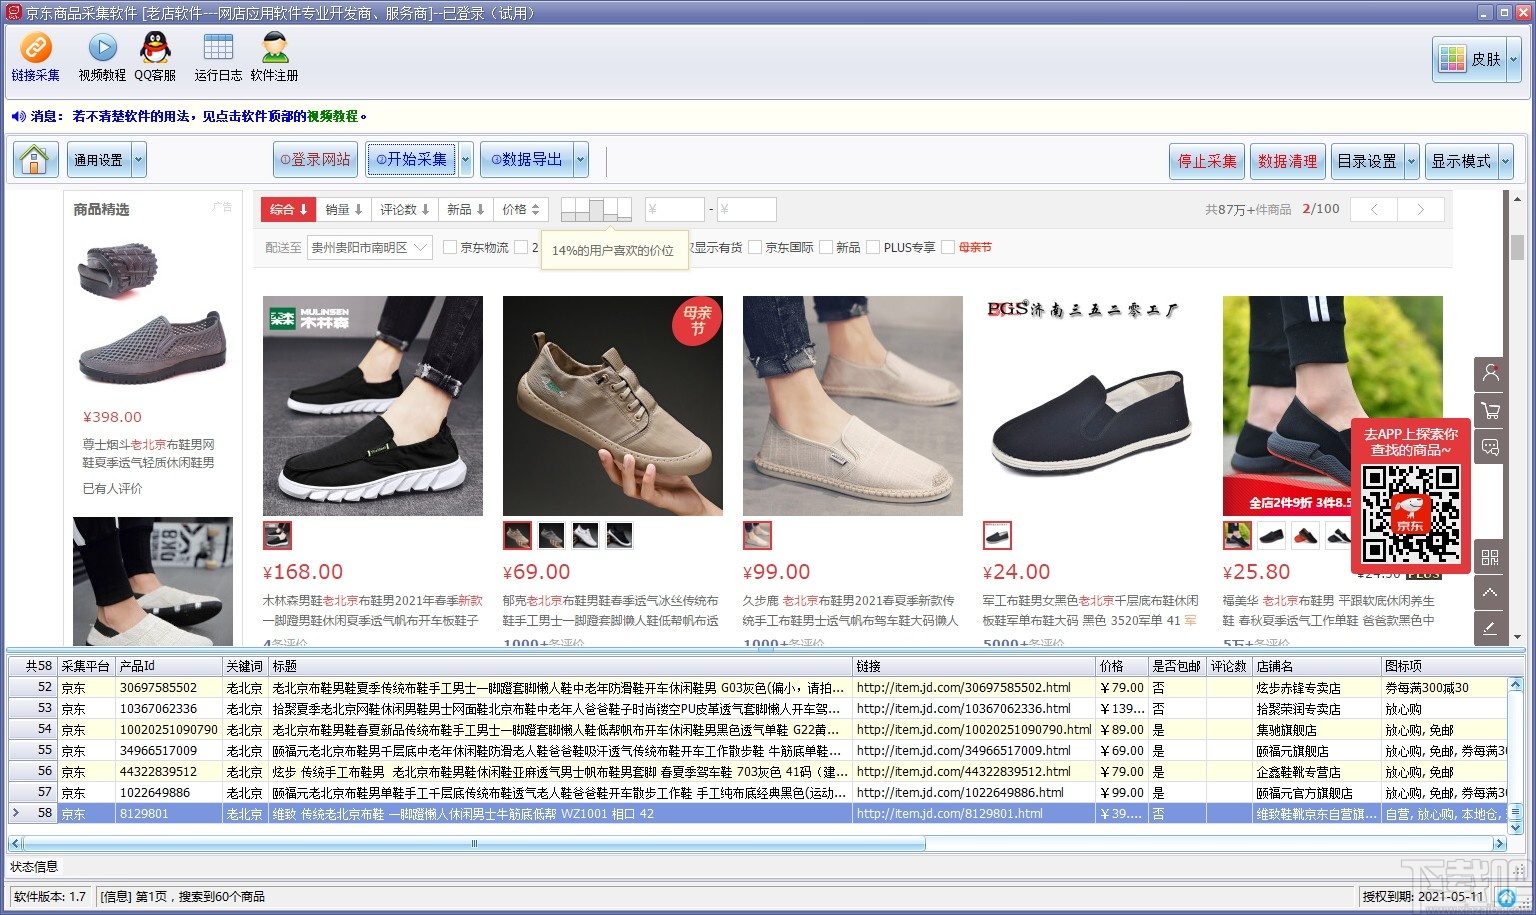Click the 显示模式 button
1536x915 pixels.
(1461, 161)
